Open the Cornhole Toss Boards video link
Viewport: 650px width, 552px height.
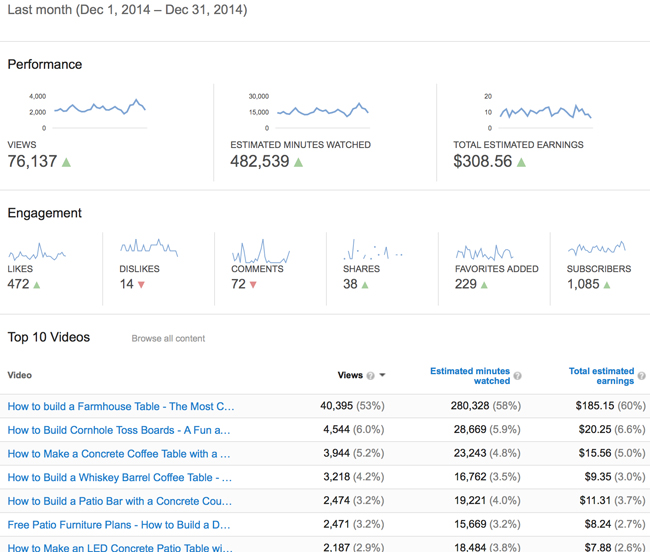pyautogui.click(x=119, y=430)
